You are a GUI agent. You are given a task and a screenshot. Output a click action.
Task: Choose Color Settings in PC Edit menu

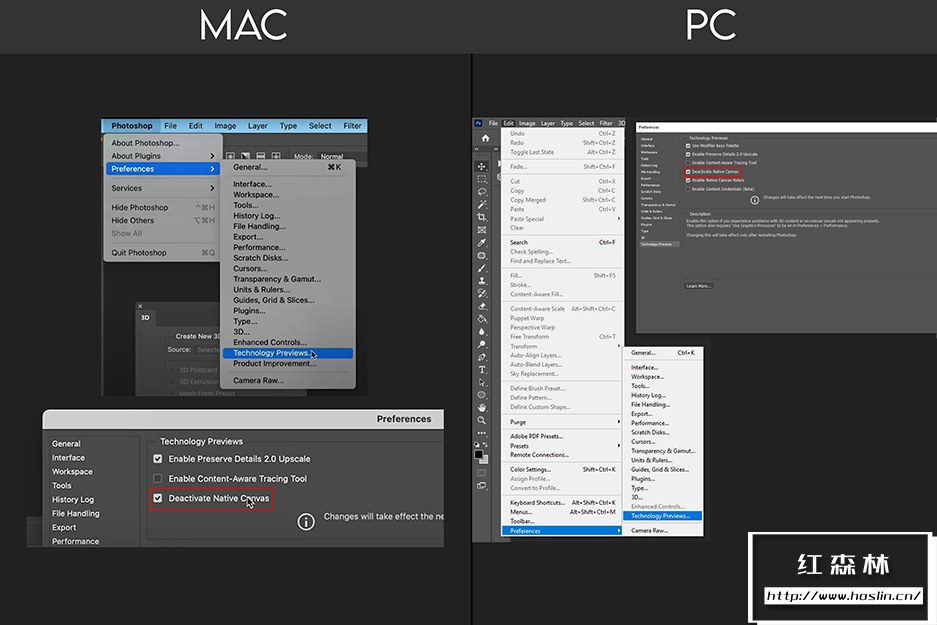[562, 469]
